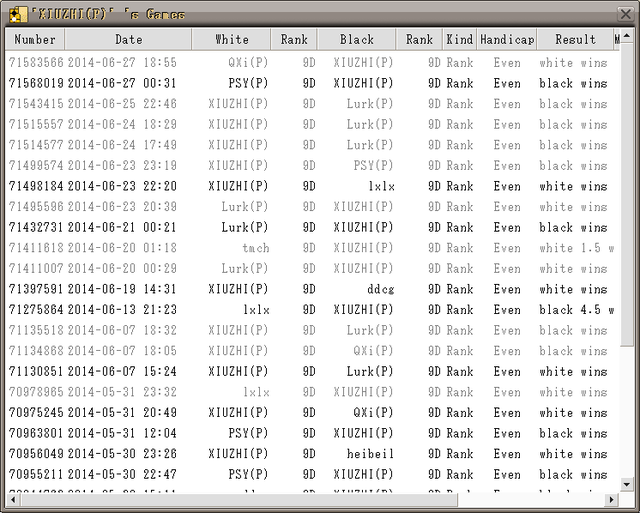
Task: Click the Kind column header
Action: pyautogui.click(x=460, y=40)
